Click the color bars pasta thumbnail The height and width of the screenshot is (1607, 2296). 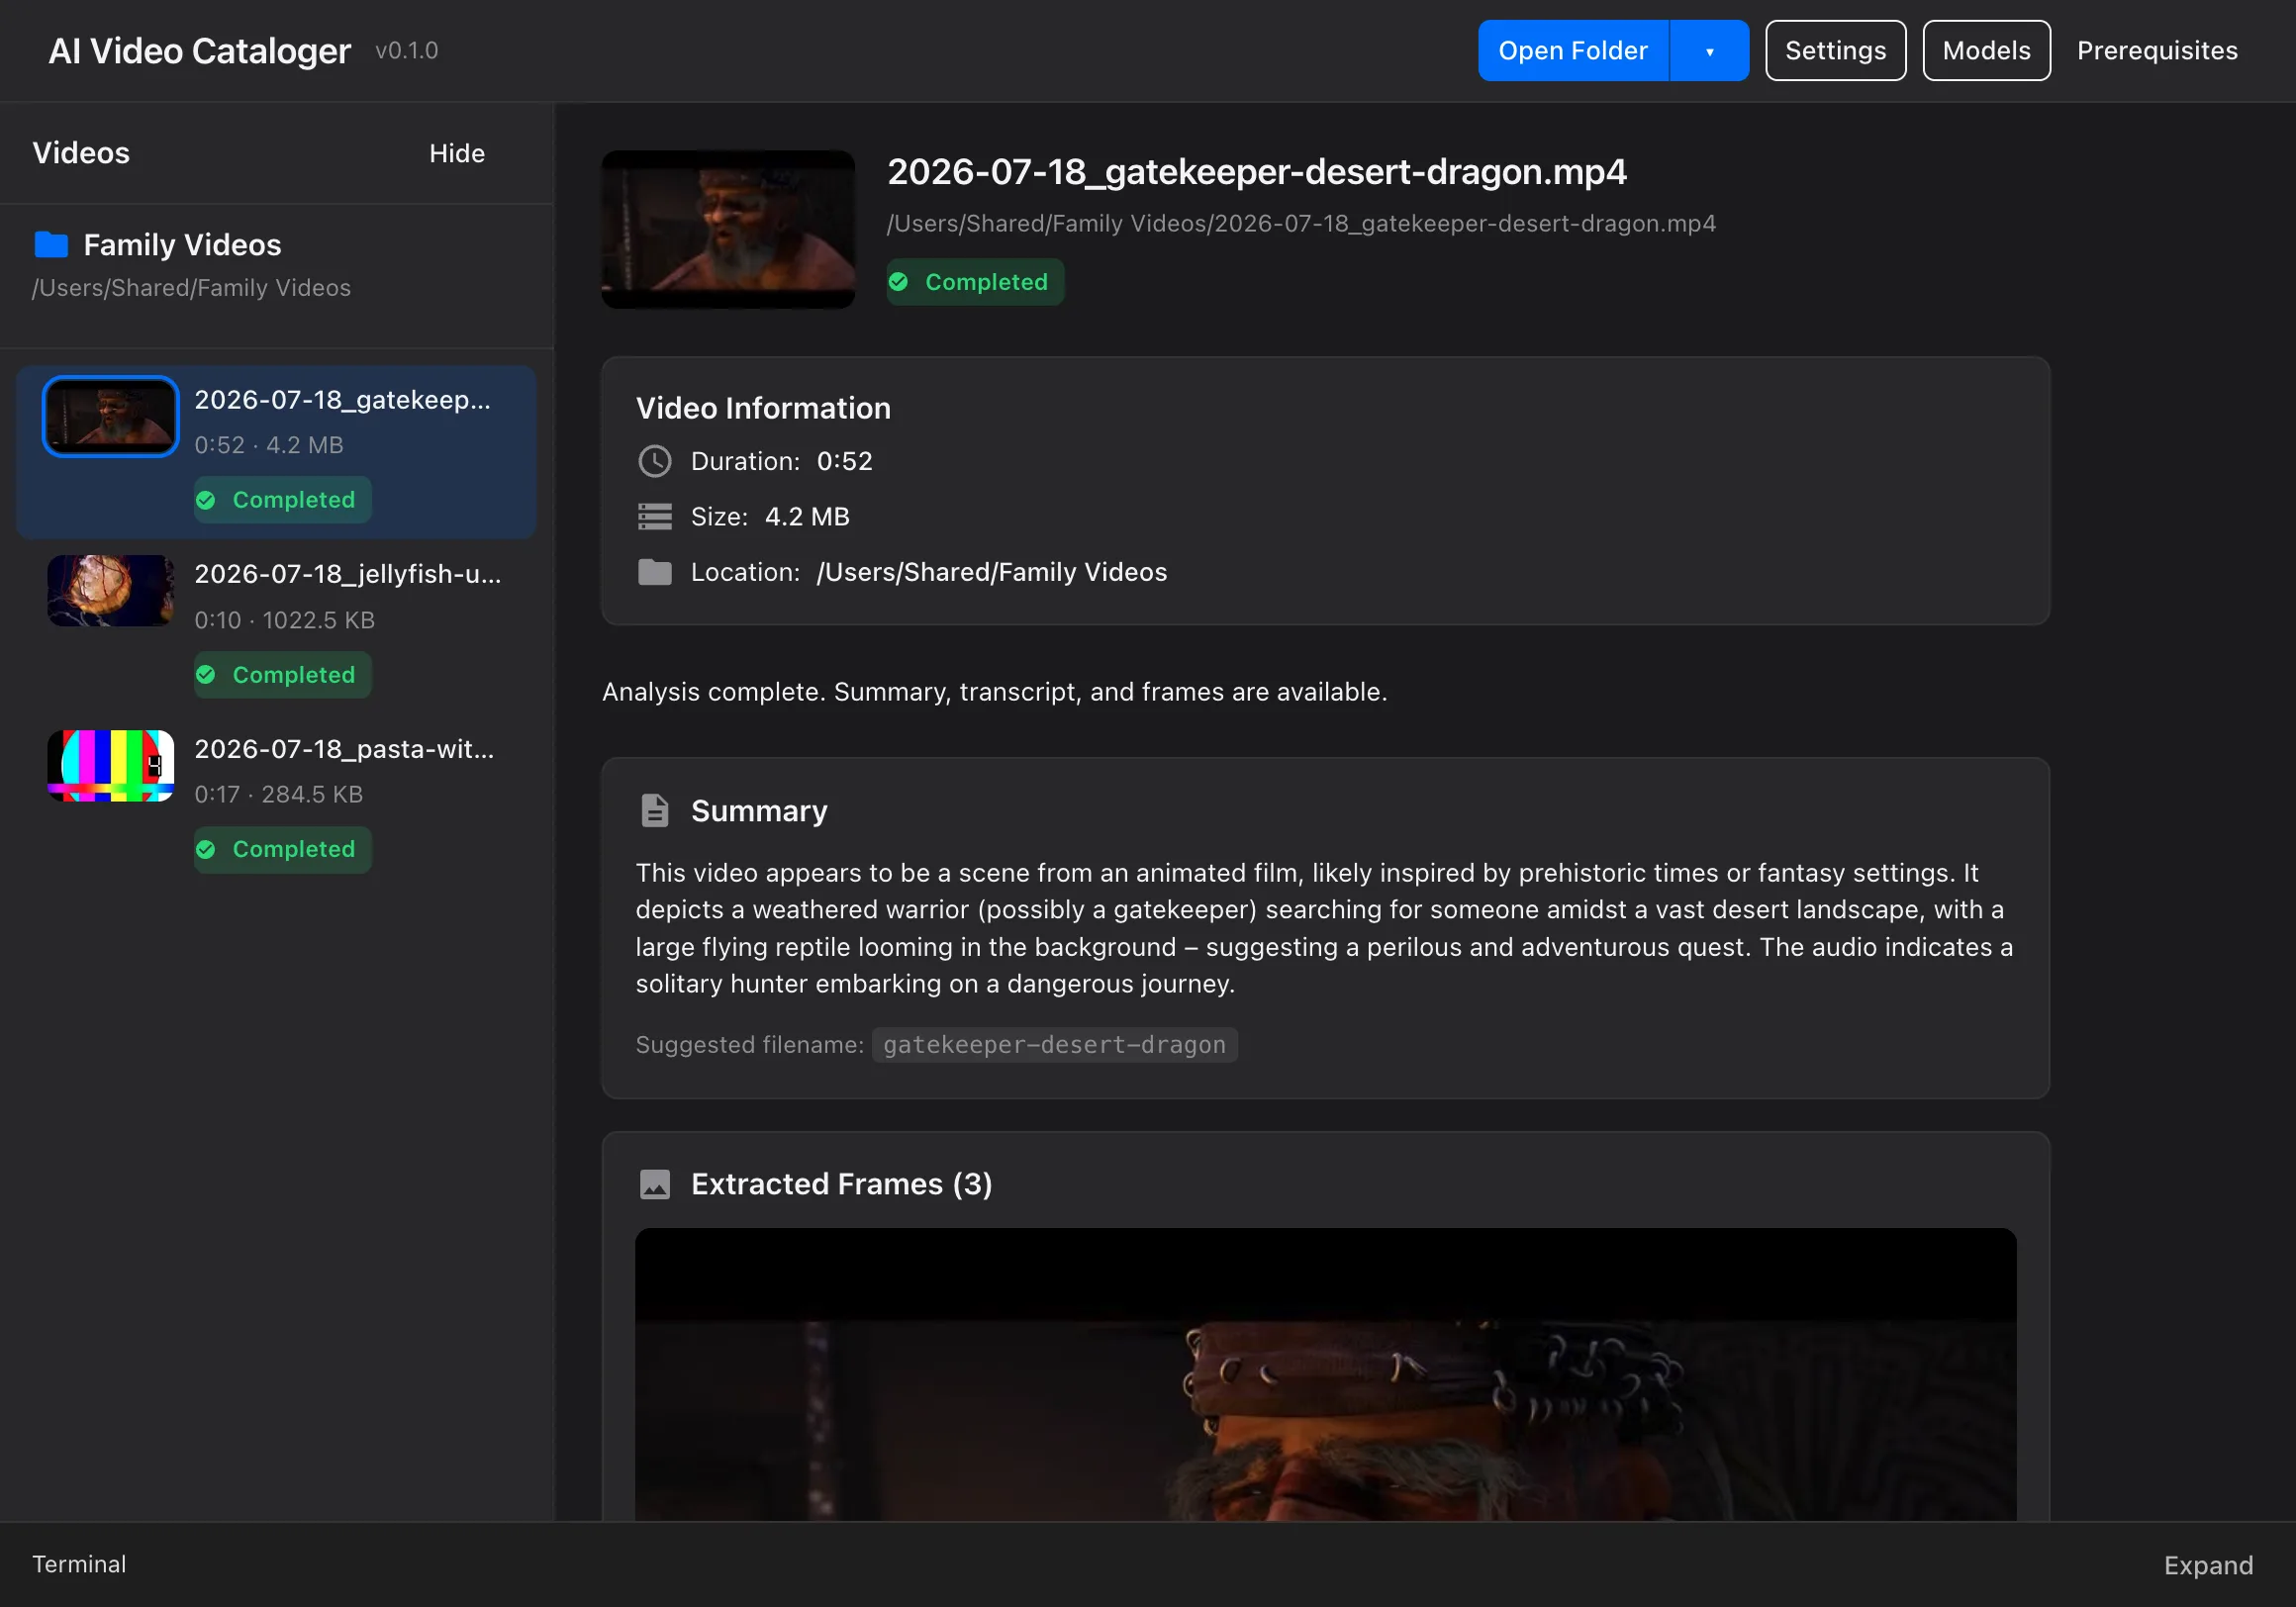(110, 765)
